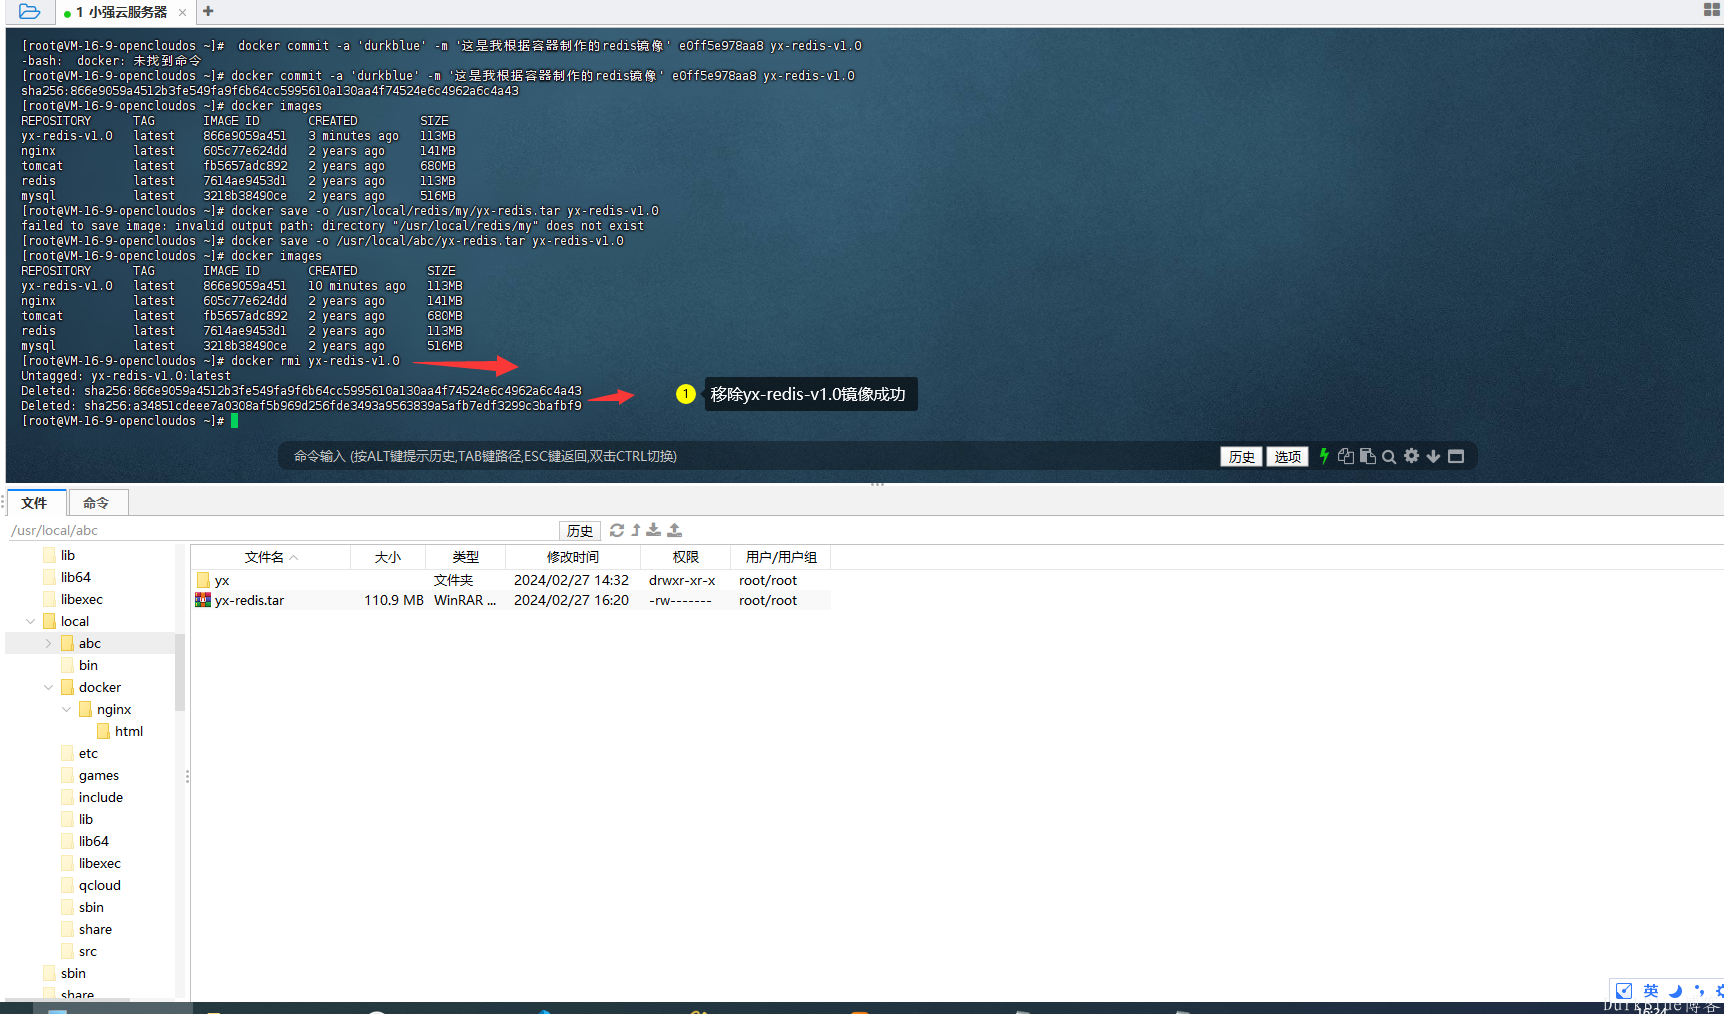This screenshot has width=1724, height=1014.
Task: Click the folder tree vertical scrollbar
Action: coord(180,671)
